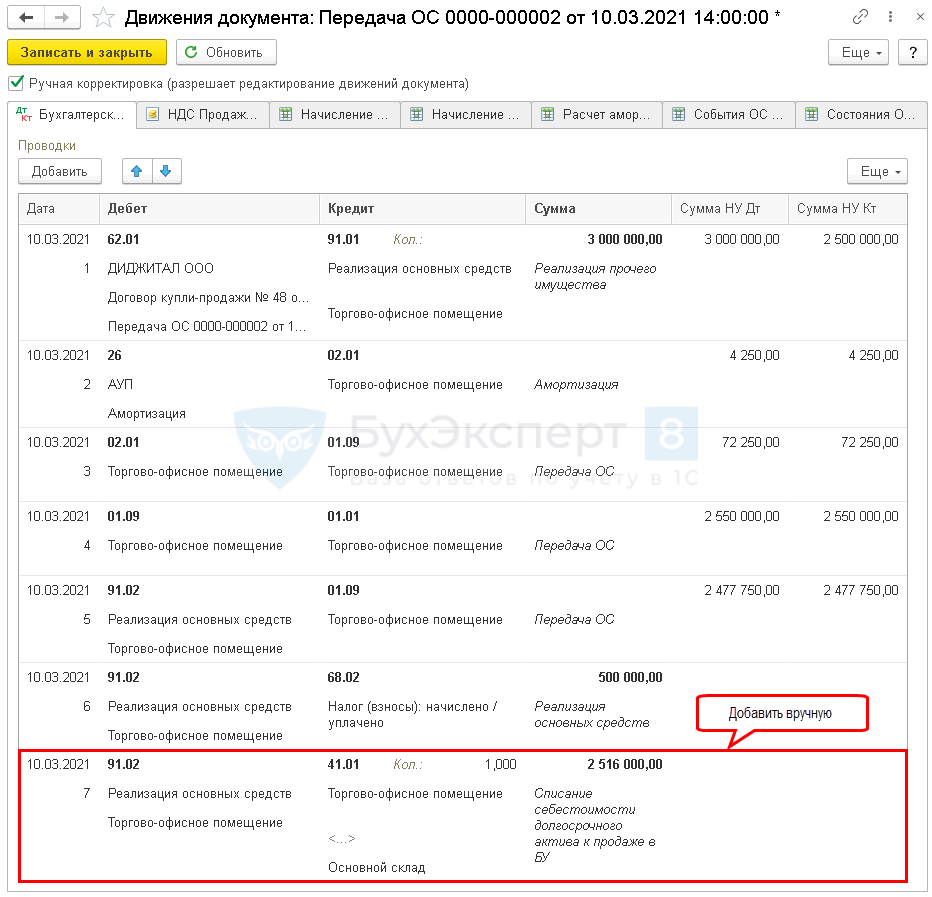
Task: Open Расчет амортизации tab
Action: click(x=597, y=115)
